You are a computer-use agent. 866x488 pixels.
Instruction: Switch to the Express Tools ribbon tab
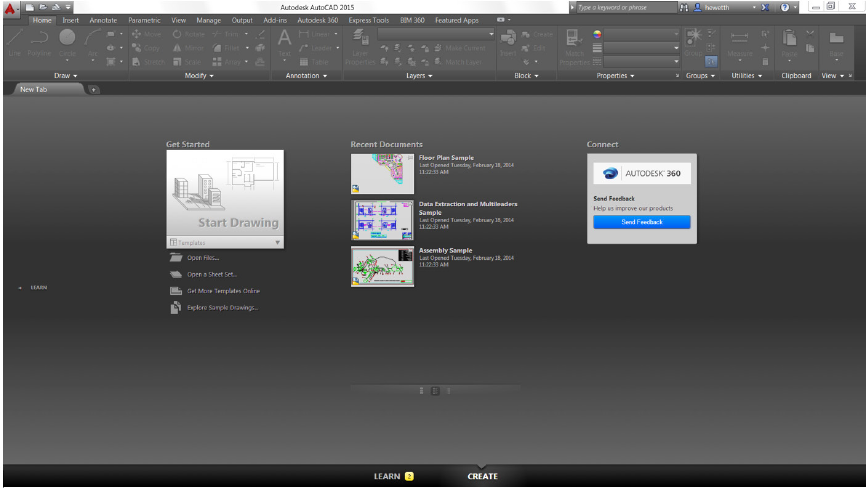(x=368, y=20)
